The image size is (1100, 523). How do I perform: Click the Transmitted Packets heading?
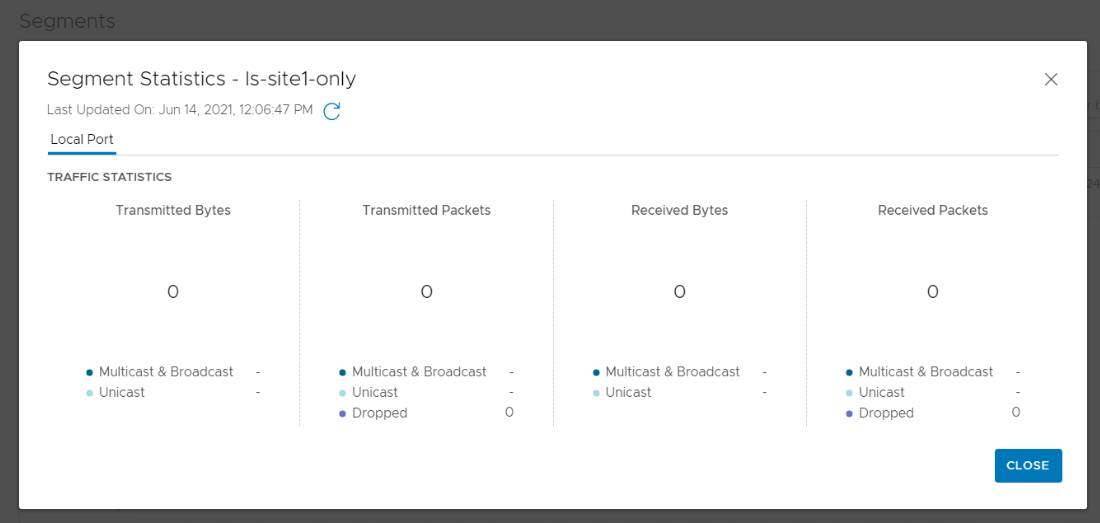(426, 211)
